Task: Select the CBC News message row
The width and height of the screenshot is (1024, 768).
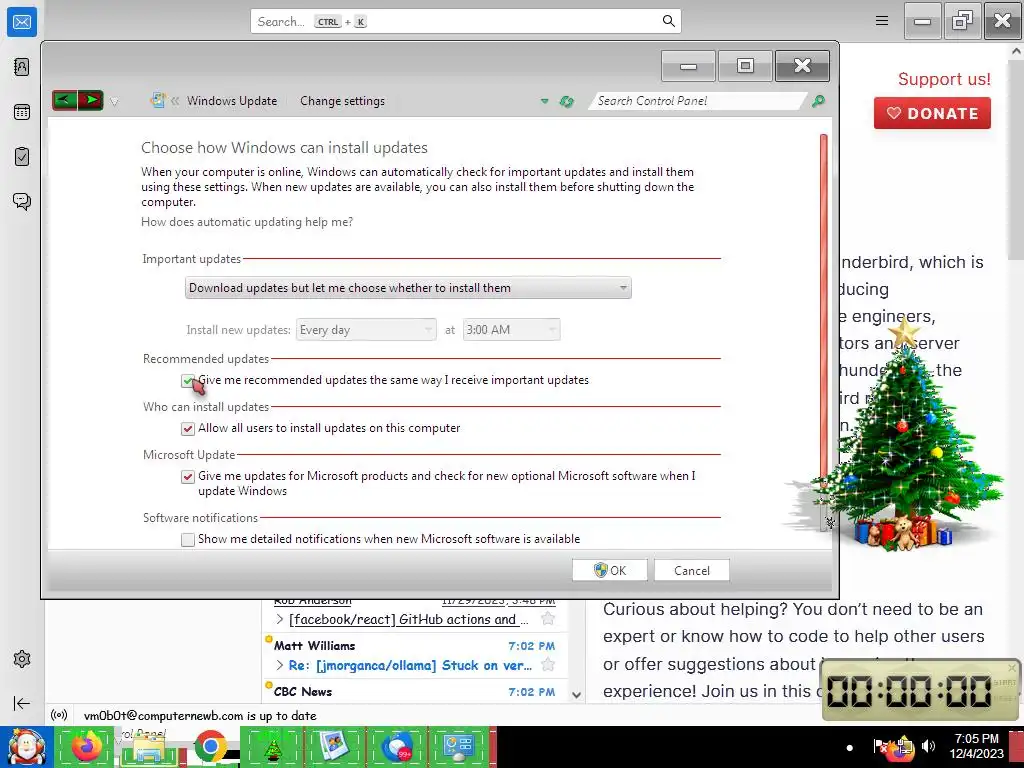Action: 415,692
